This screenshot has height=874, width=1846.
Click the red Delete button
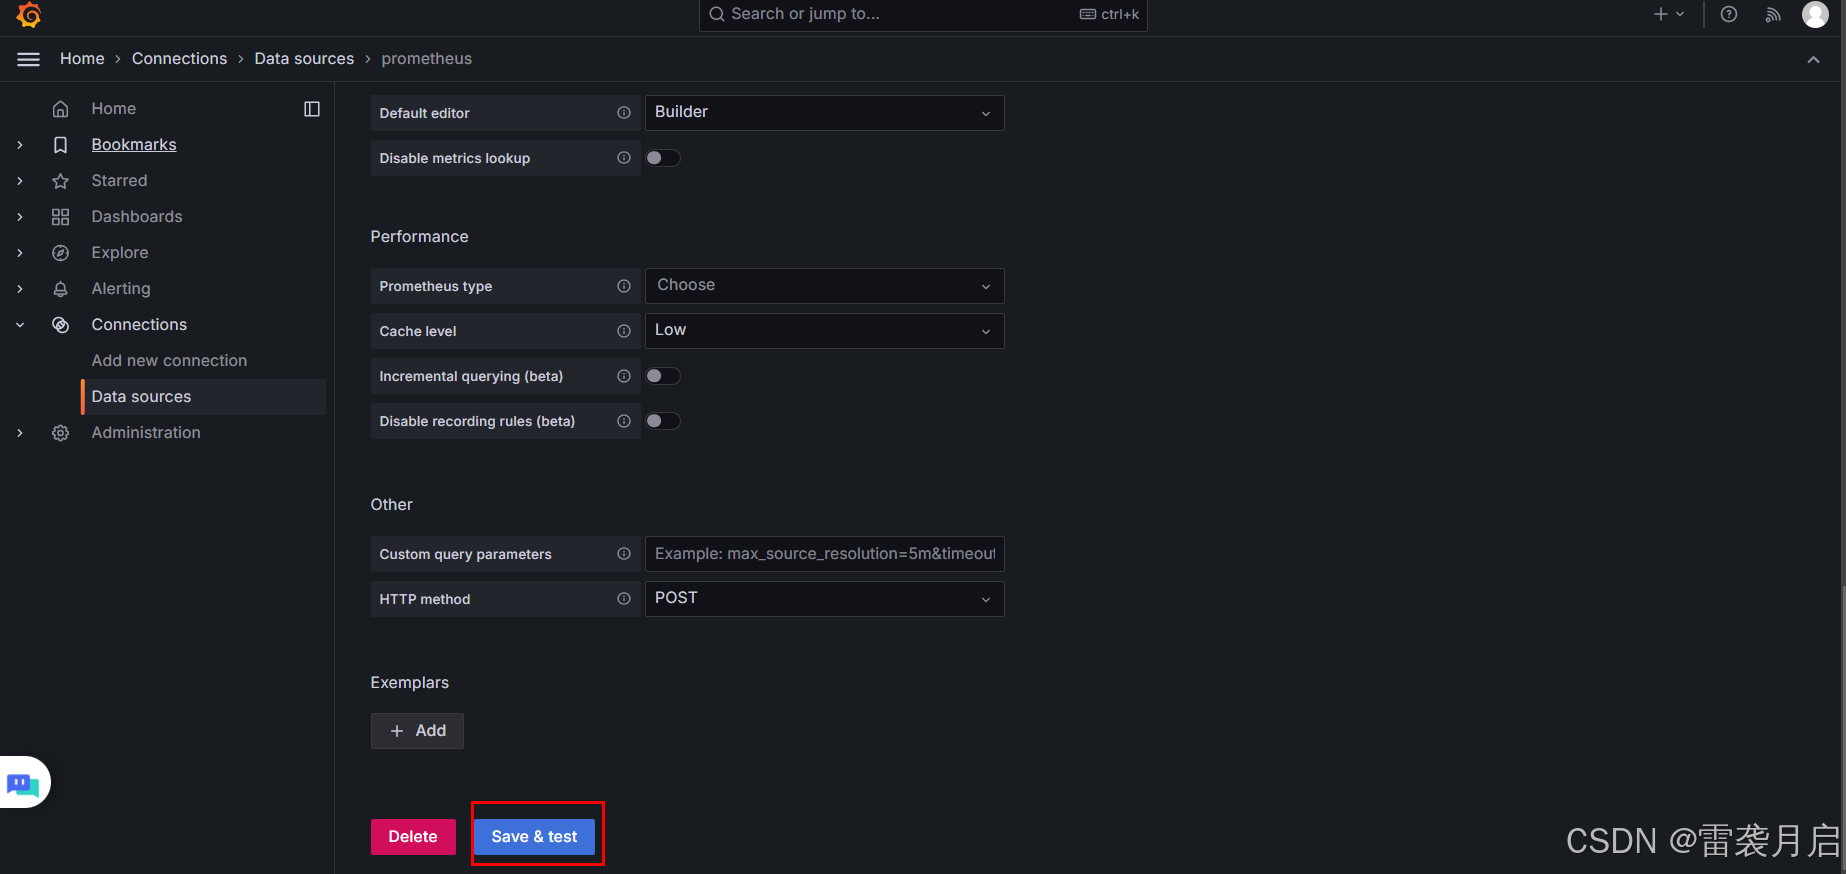[x=413, y=837]
